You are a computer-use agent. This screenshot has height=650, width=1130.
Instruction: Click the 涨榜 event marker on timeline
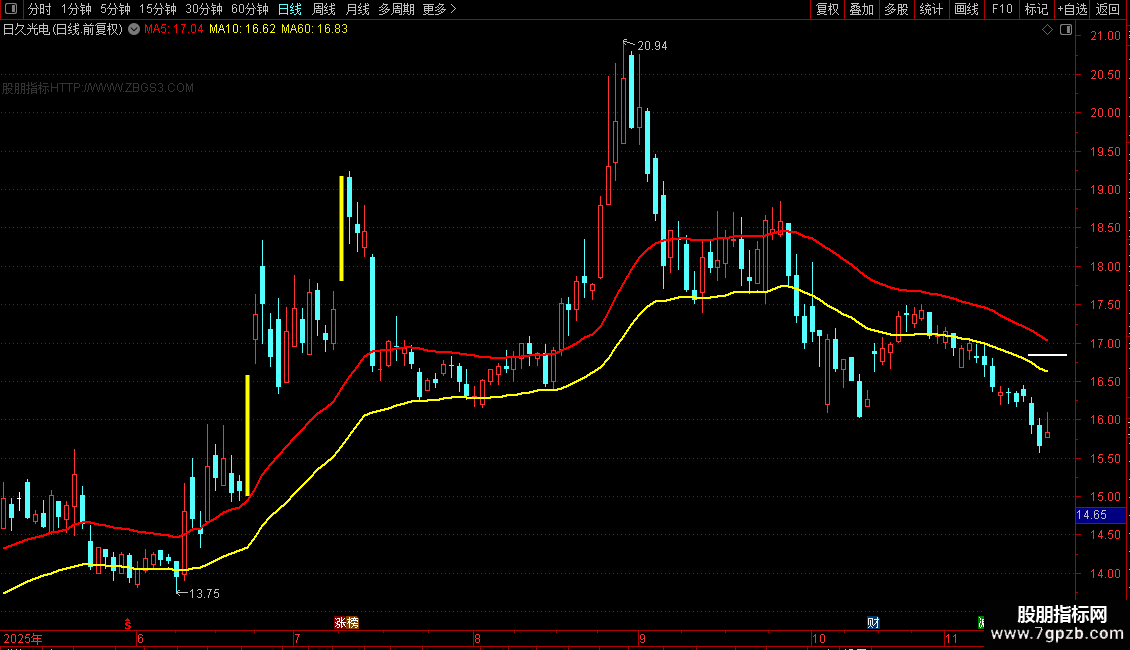pyautogui.click(x=346, y=623)
